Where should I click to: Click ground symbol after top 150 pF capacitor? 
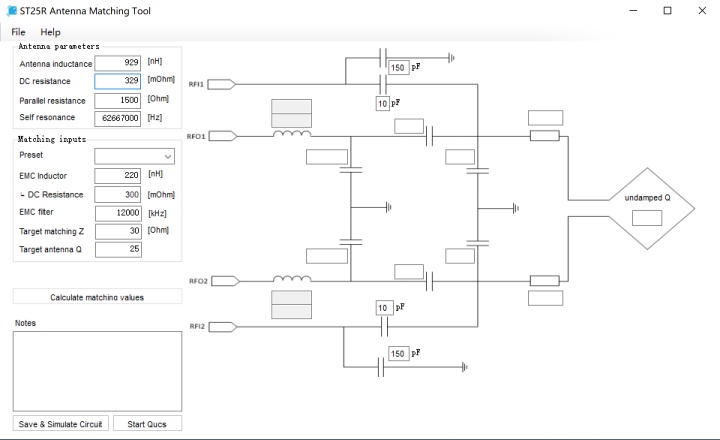click(452, 58)
